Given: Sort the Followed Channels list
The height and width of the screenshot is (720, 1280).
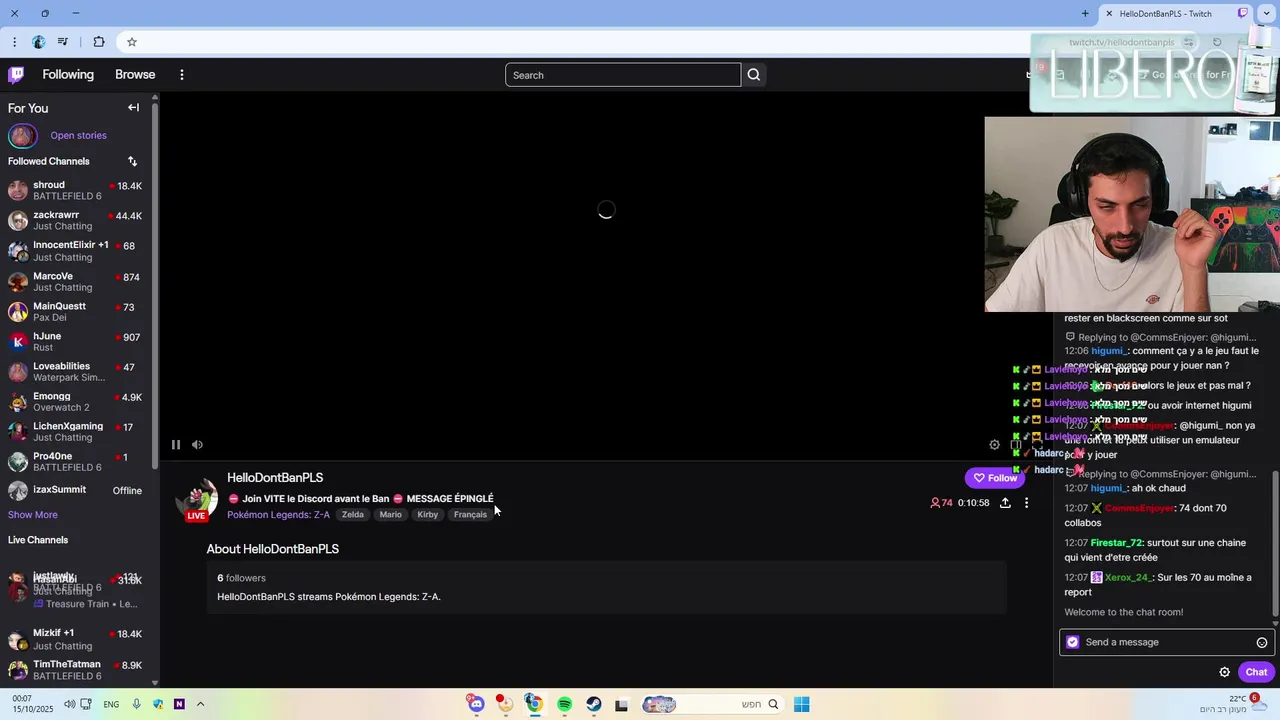Looking at the screenshot, I should click(x=132, y=161).
